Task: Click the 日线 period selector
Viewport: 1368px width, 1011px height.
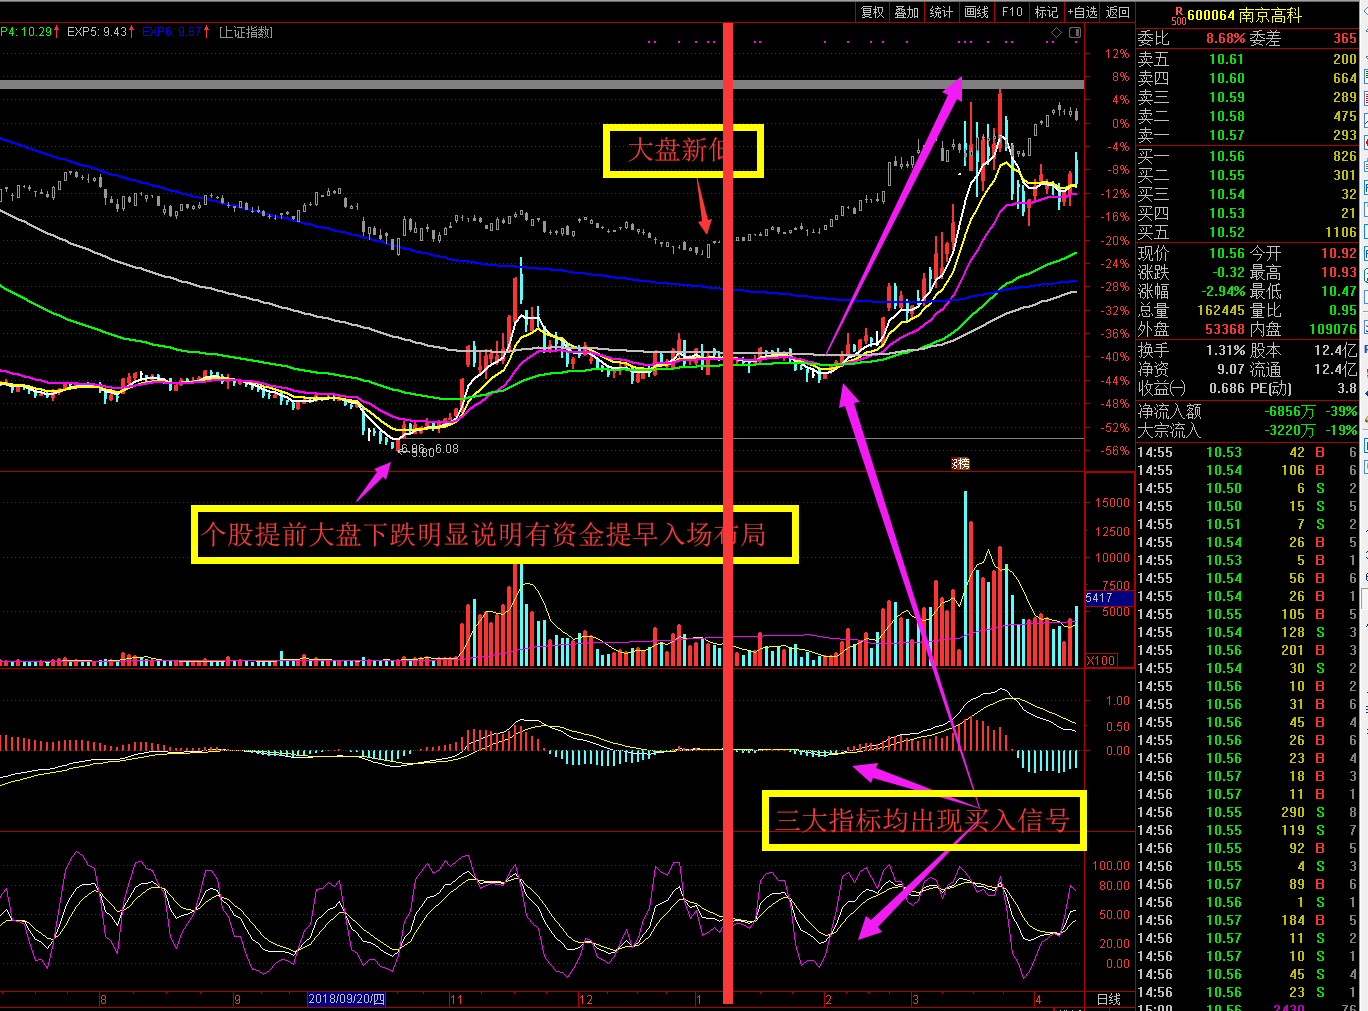Action: (1109, 999)
